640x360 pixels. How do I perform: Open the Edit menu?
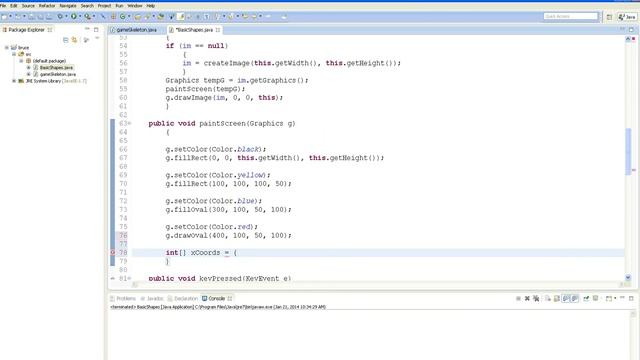coord(13,6)
